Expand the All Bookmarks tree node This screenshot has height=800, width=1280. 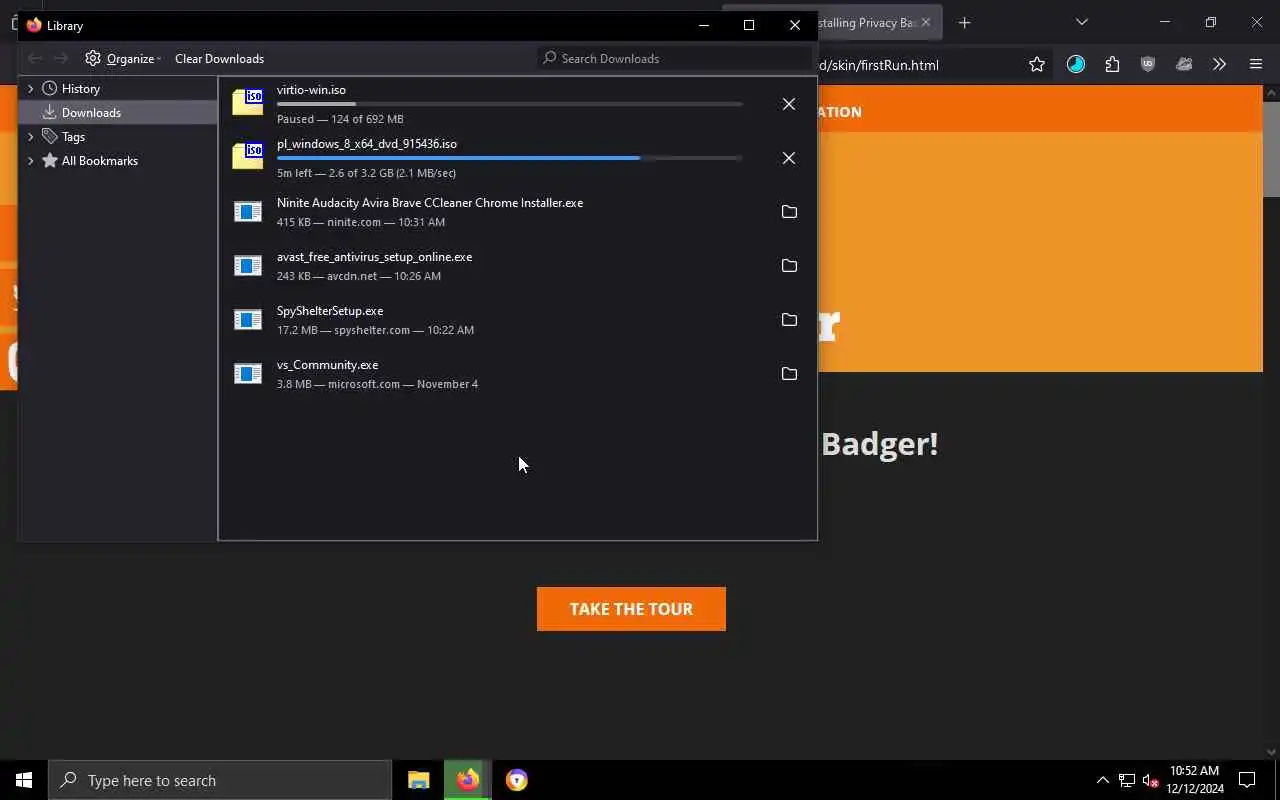[x=30, y=161]
